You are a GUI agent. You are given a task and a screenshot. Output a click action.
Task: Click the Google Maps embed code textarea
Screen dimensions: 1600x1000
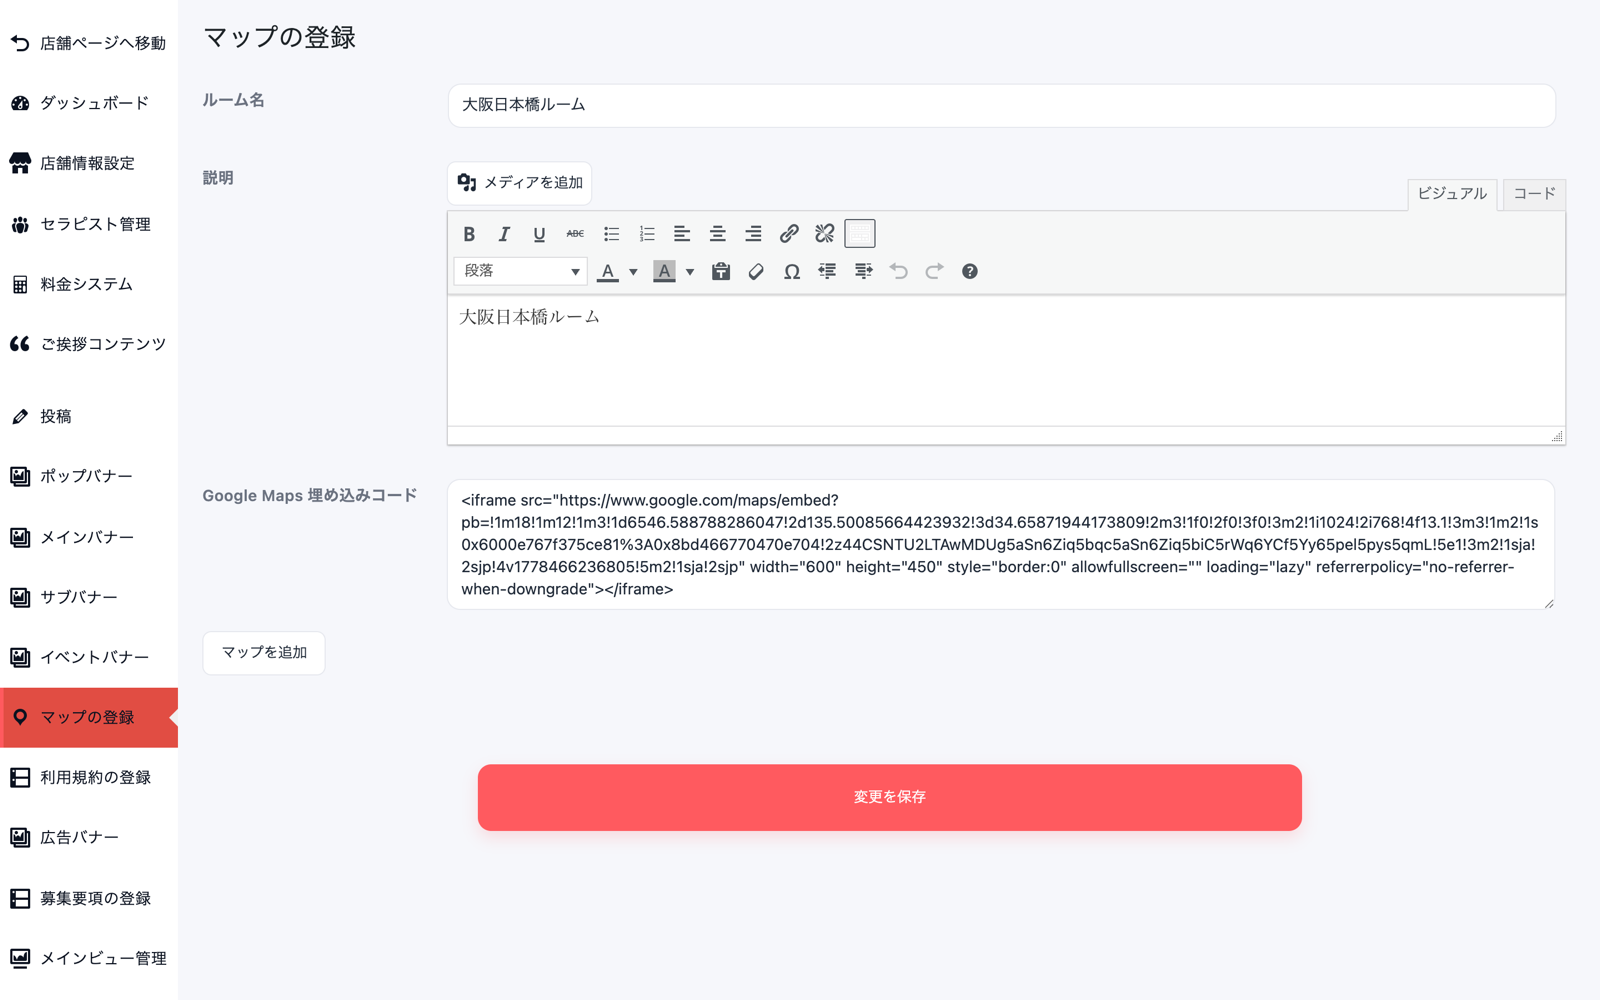point(1001,544)
